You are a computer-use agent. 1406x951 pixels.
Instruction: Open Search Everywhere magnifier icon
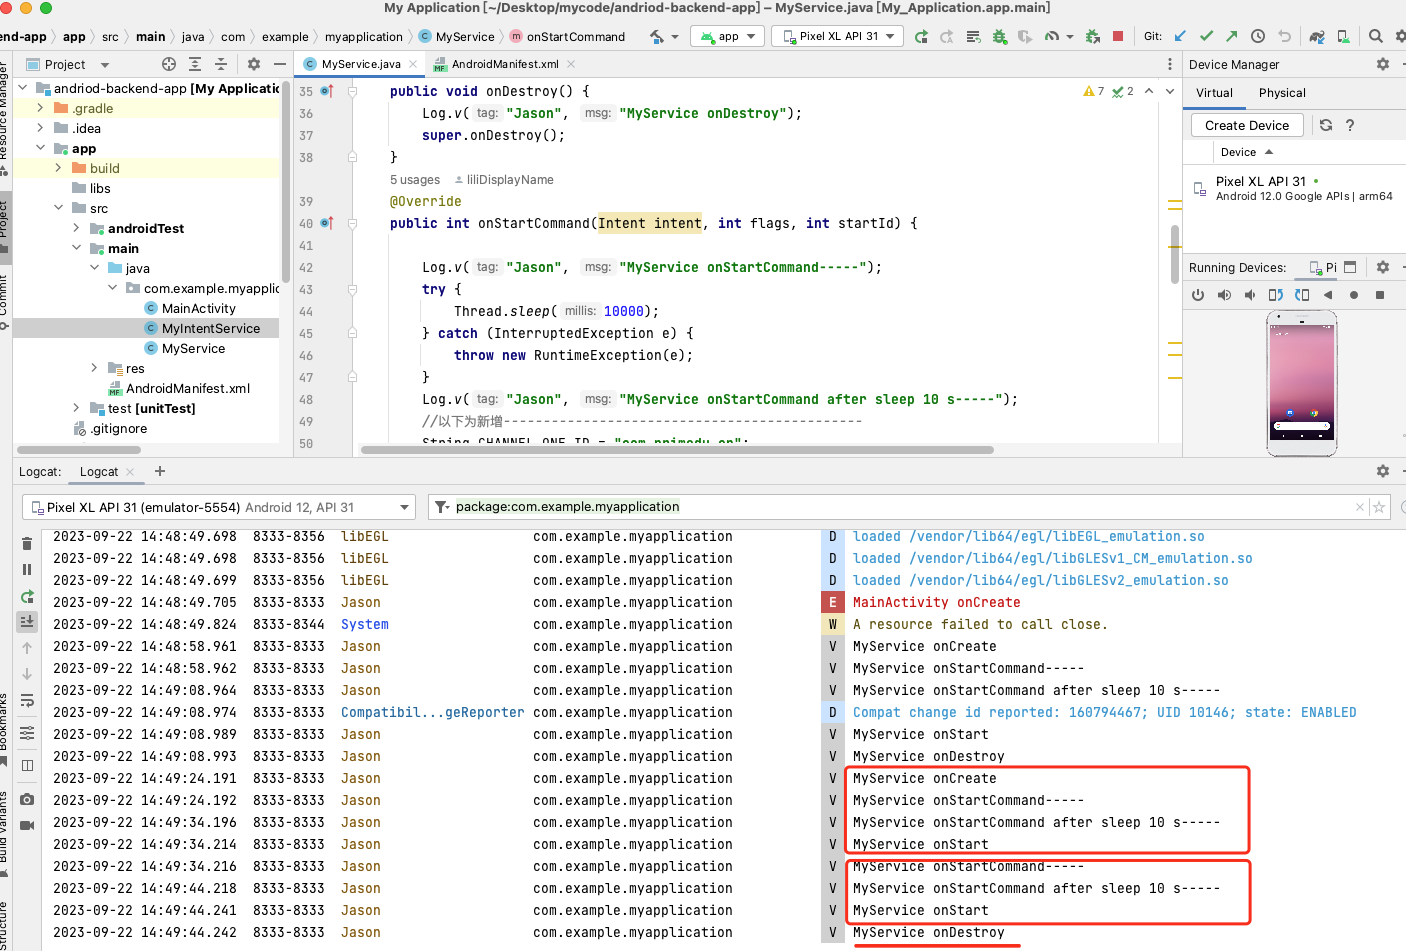[1376, 36]
